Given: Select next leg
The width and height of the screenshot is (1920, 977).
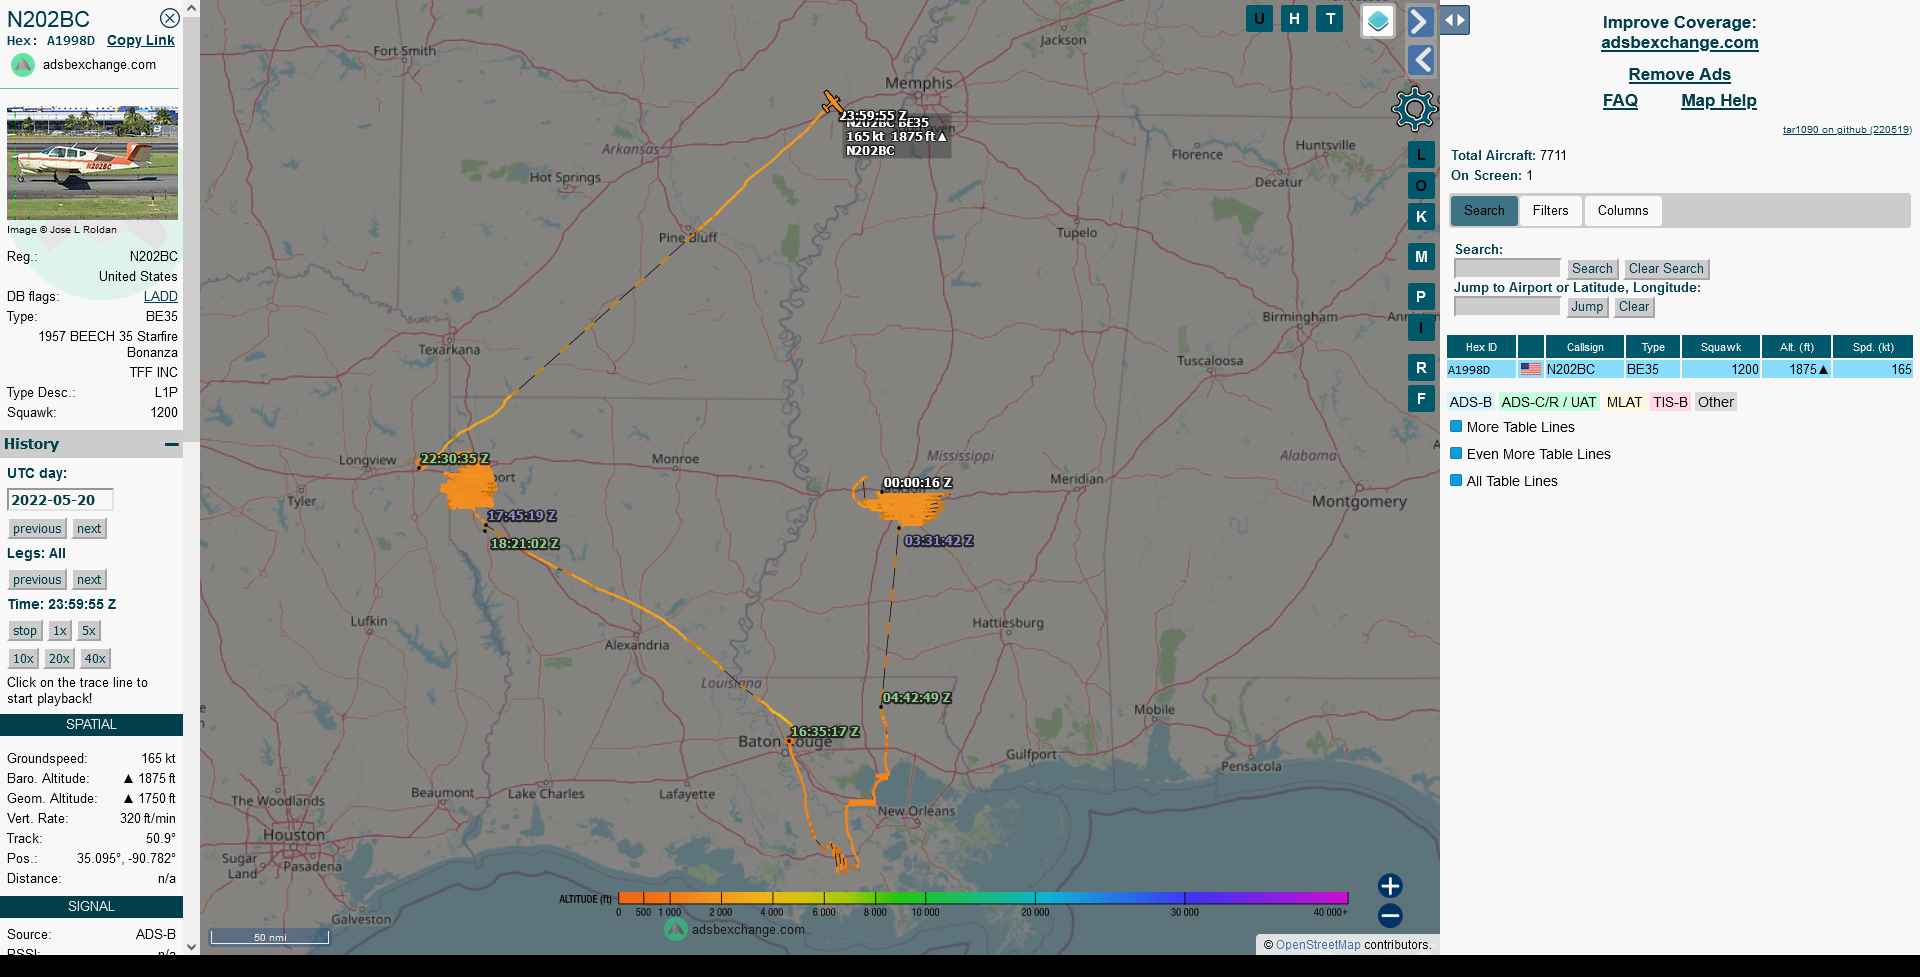Looking at the screenshot, I should [89, 580].
